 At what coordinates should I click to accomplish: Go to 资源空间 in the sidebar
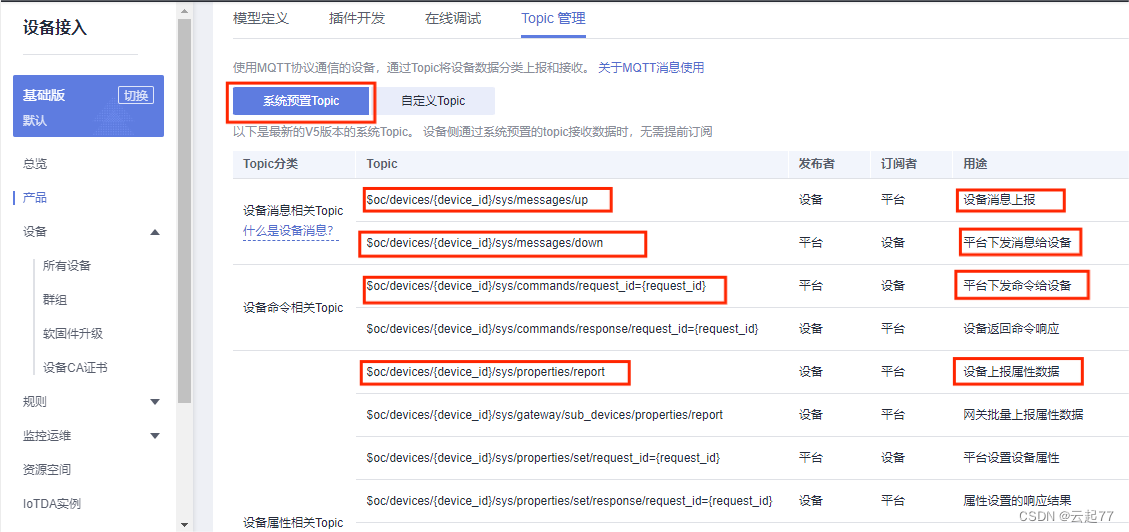click(47, 469)
